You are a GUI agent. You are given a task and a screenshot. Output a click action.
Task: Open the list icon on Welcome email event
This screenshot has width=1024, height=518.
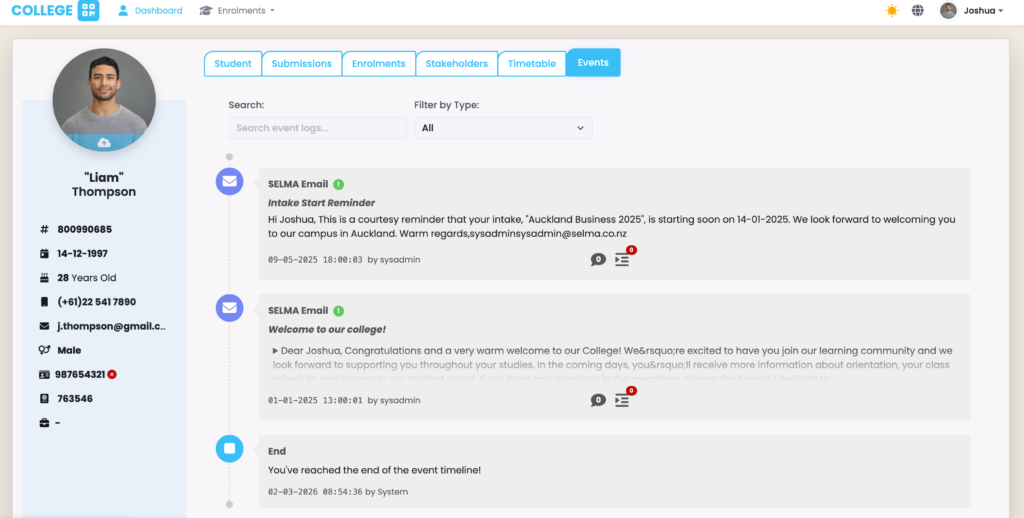tap(622, 400)
